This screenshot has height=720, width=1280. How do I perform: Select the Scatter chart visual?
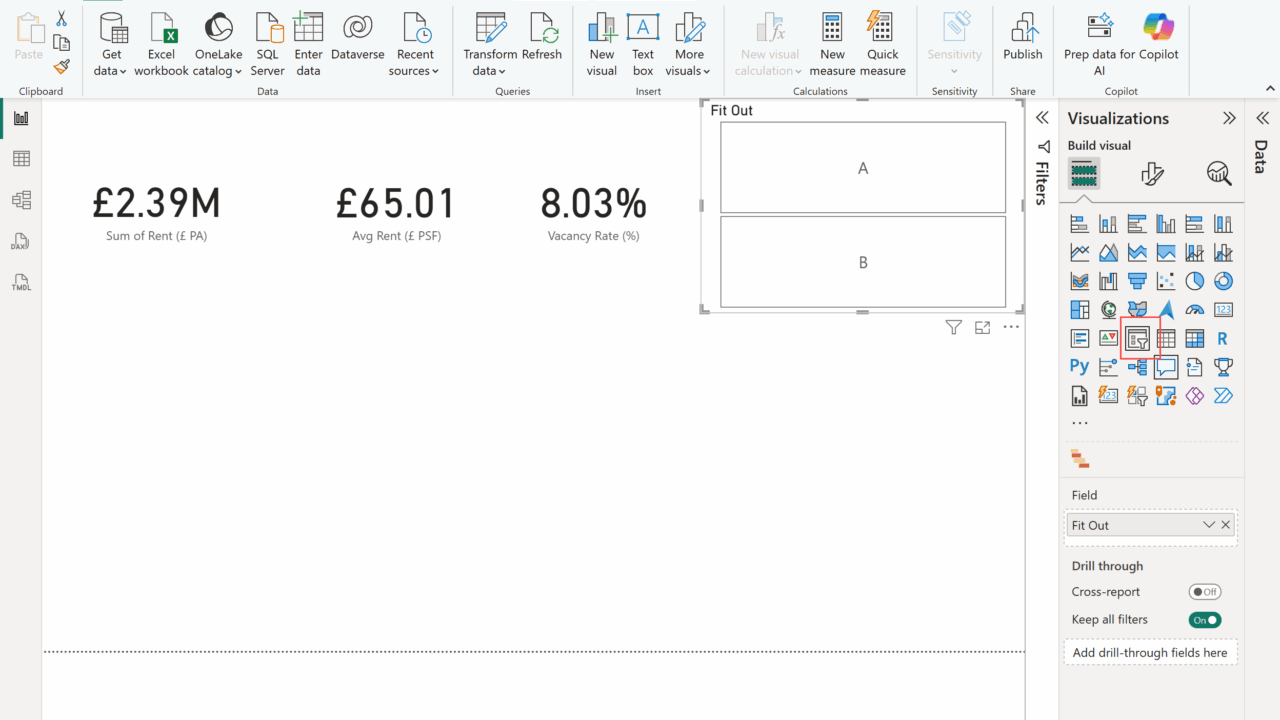[1166, 281]
